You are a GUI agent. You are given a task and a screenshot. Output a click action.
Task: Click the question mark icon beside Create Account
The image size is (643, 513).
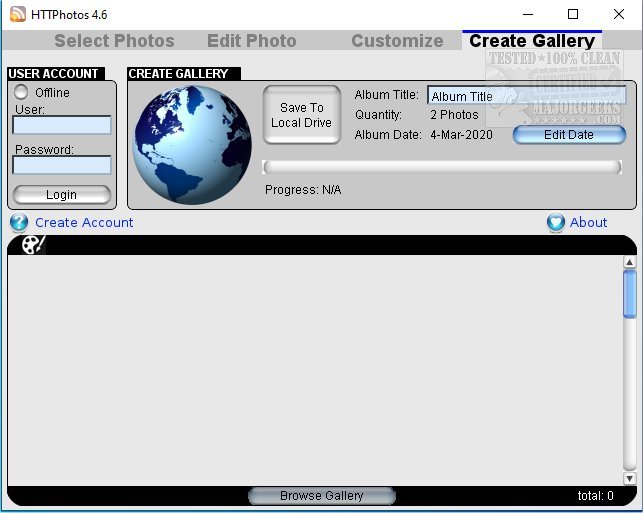click(19, 223)
